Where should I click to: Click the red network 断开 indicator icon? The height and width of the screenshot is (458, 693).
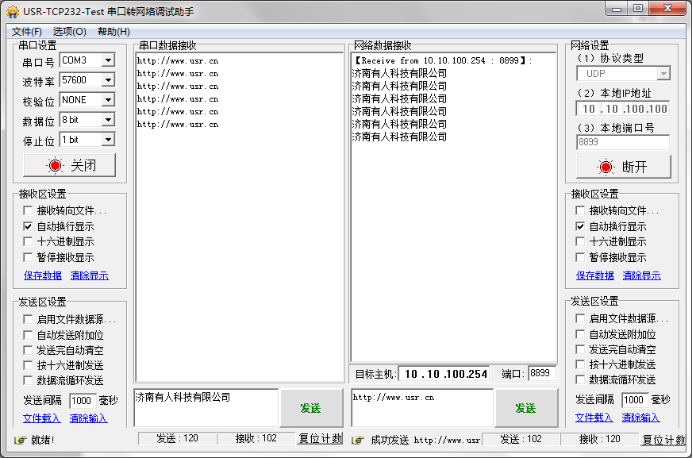(x=605, y=166)
